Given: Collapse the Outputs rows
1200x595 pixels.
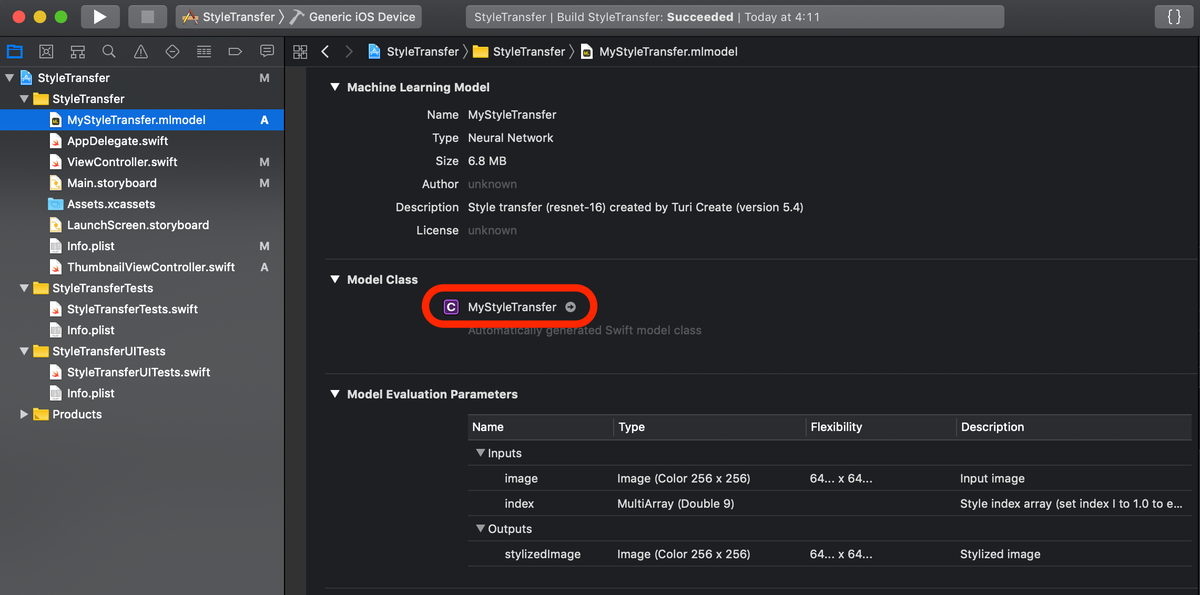Looking at the screenshot, I should pyautogui.click(x=480, y=529).
